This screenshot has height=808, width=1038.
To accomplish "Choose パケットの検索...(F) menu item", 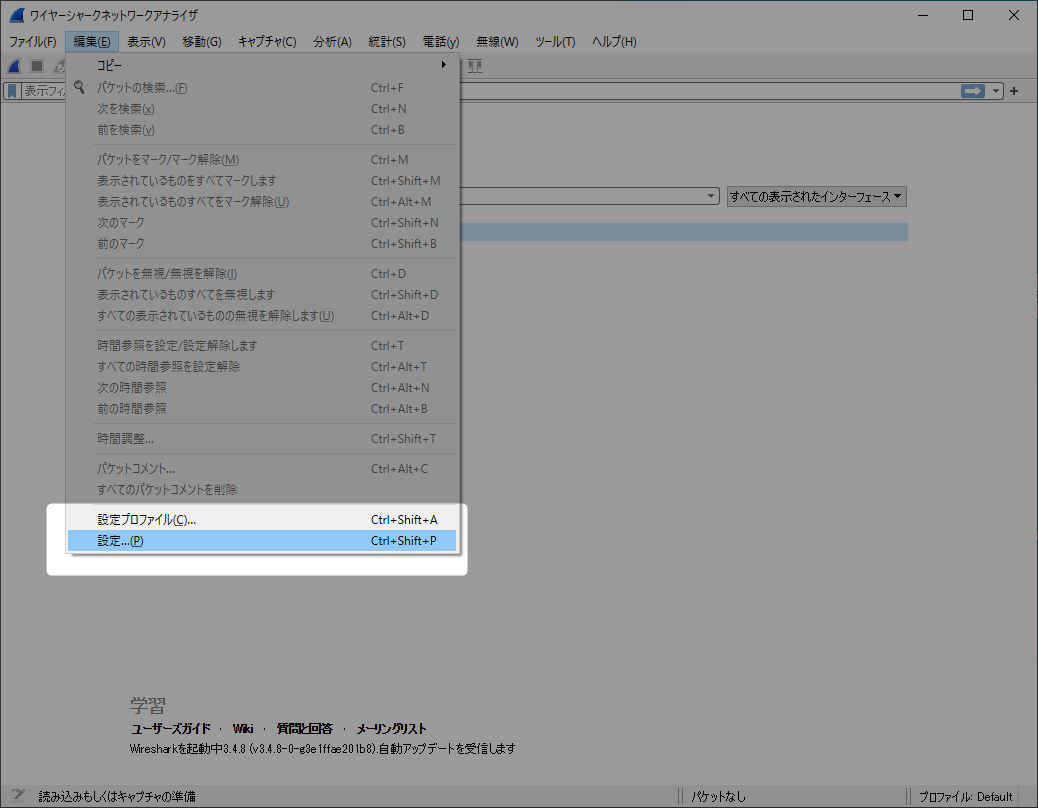I will pos(261,87).
